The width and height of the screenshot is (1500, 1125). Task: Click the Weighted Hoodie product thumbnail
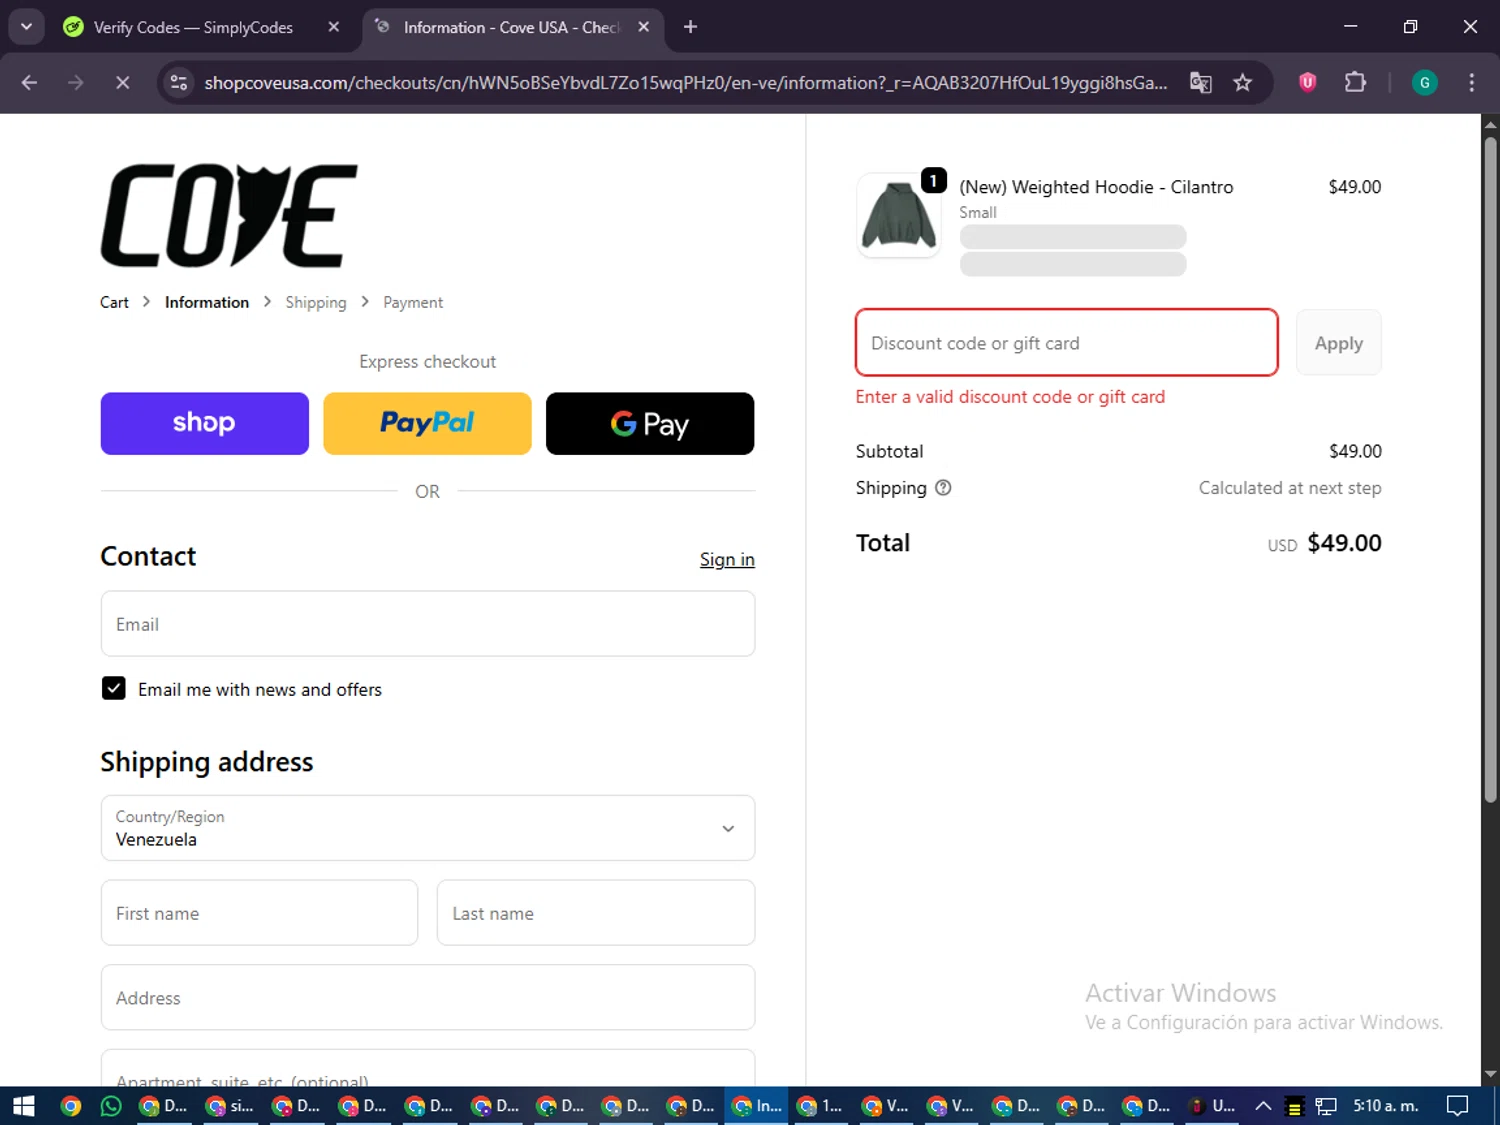point(898,216)
